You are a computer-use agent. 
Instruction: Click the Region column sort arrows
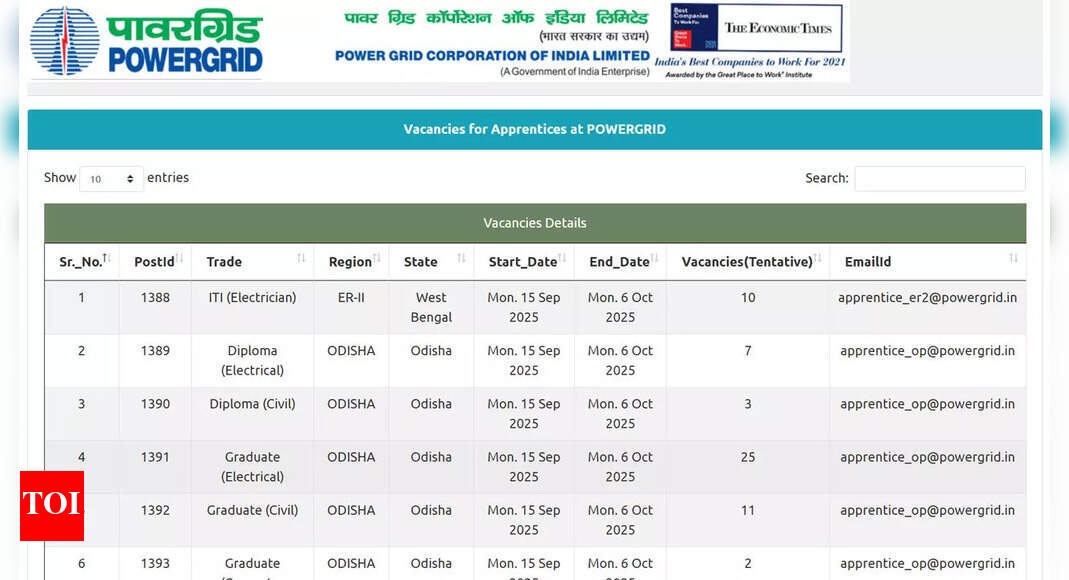(376, 258)
